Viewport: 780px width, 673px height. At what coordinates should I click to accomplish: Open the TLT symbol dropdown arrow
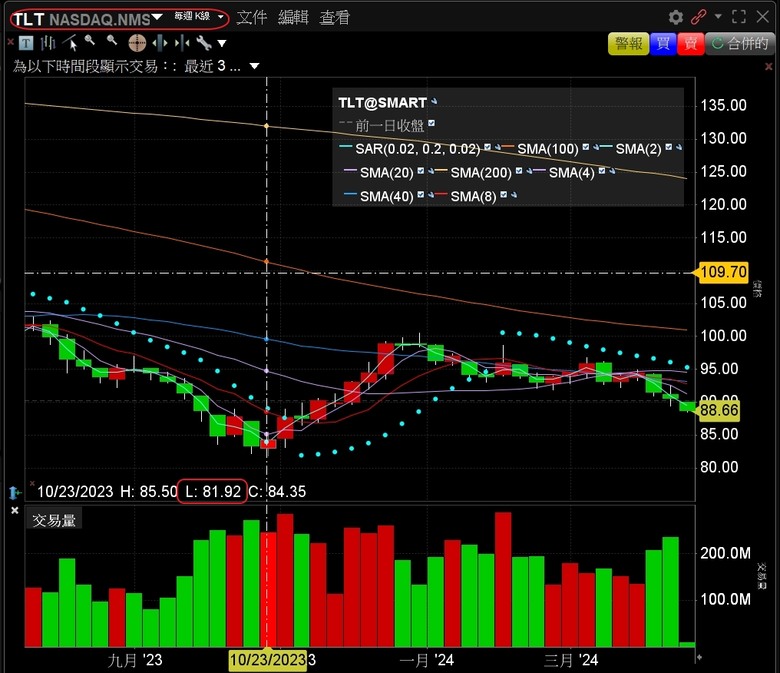click(x=157, y=17)
